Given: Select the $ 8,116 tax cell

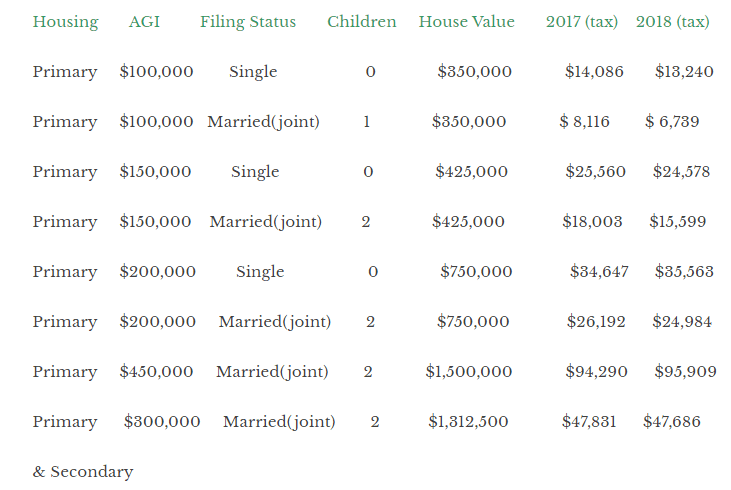Looking at the screenshot, I should point(584,122).
